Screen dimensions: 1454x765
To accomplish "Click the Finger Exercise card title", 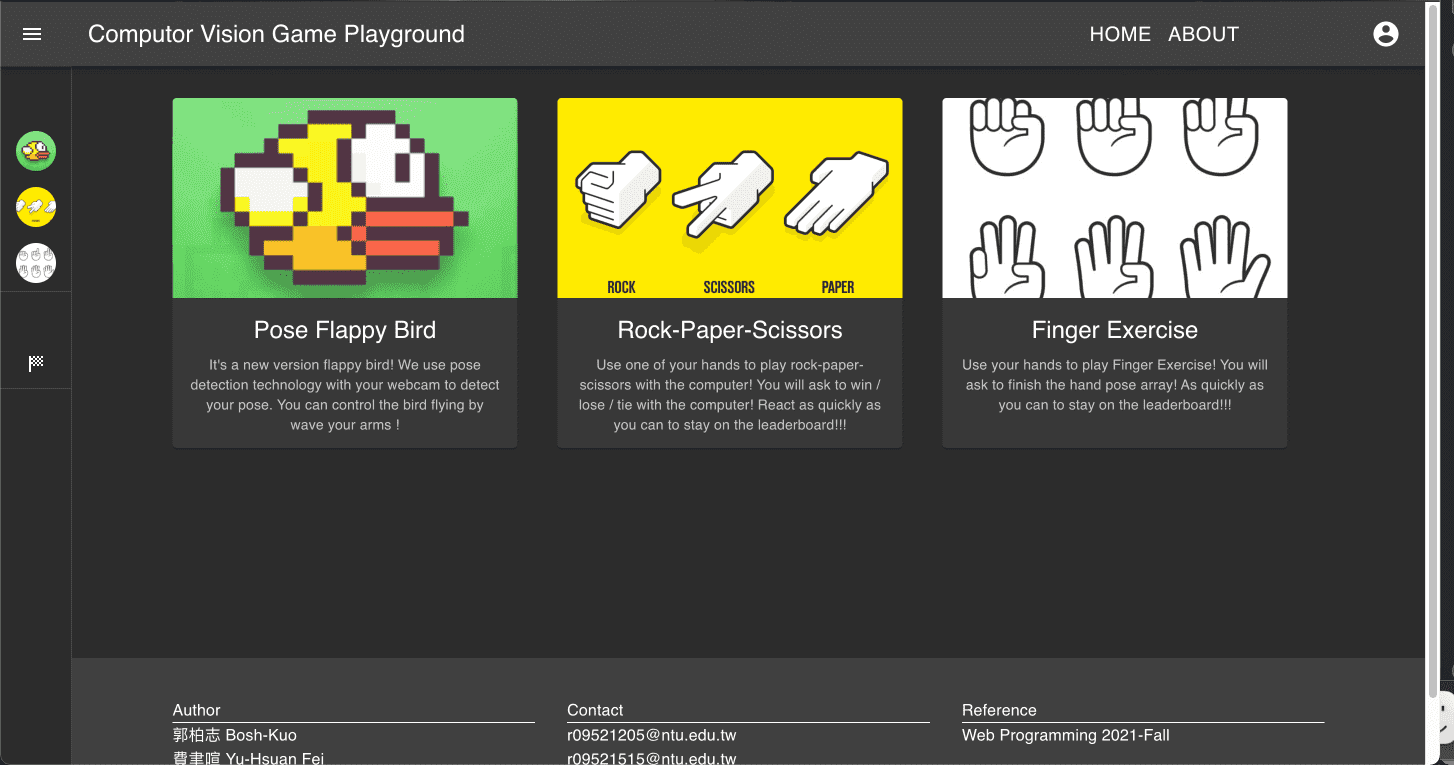I will [x=1114, y=330].
